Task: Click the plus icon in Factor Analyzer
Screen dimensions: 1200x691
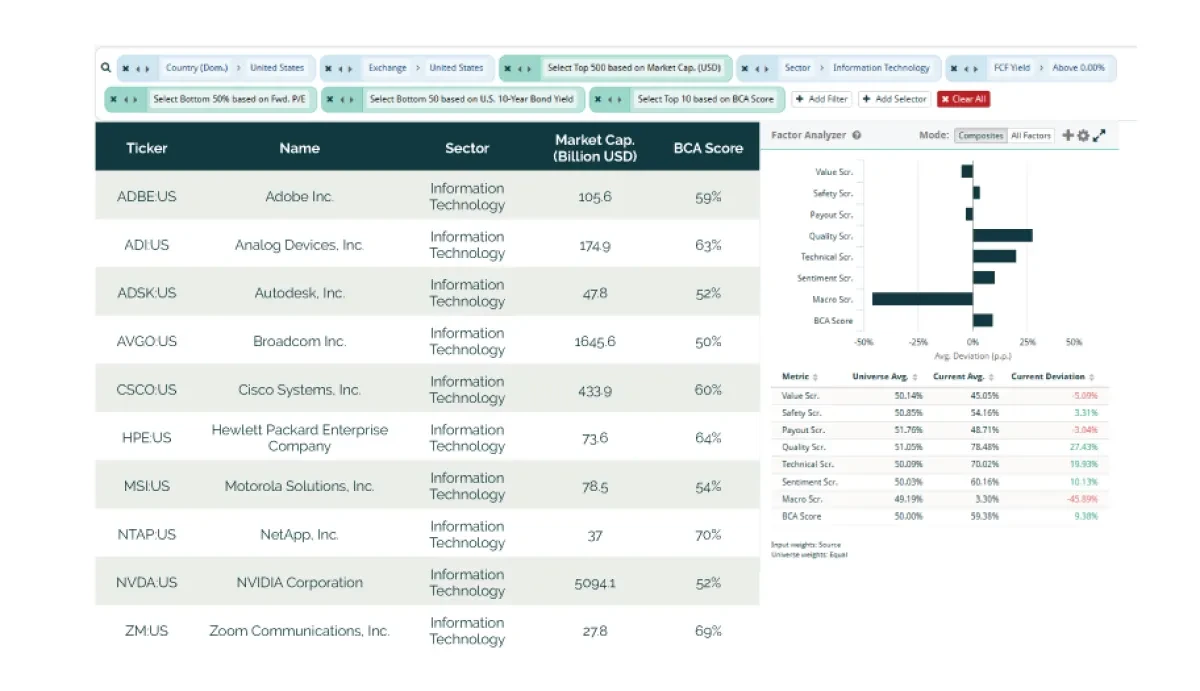Action: point(1068,135)
